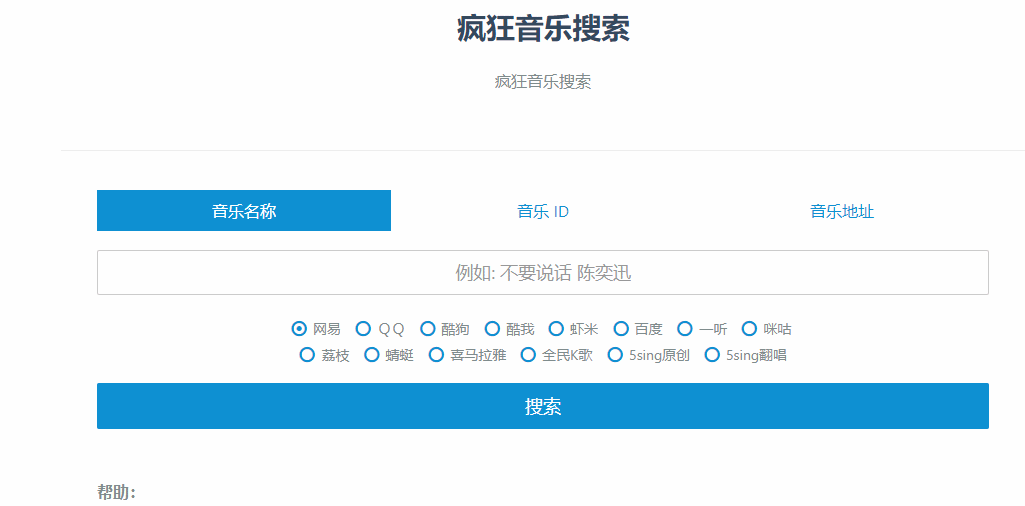Select the 荔枝 radio option
Image resolution: width=1025 pixels, height=506 pixels.
307,355
